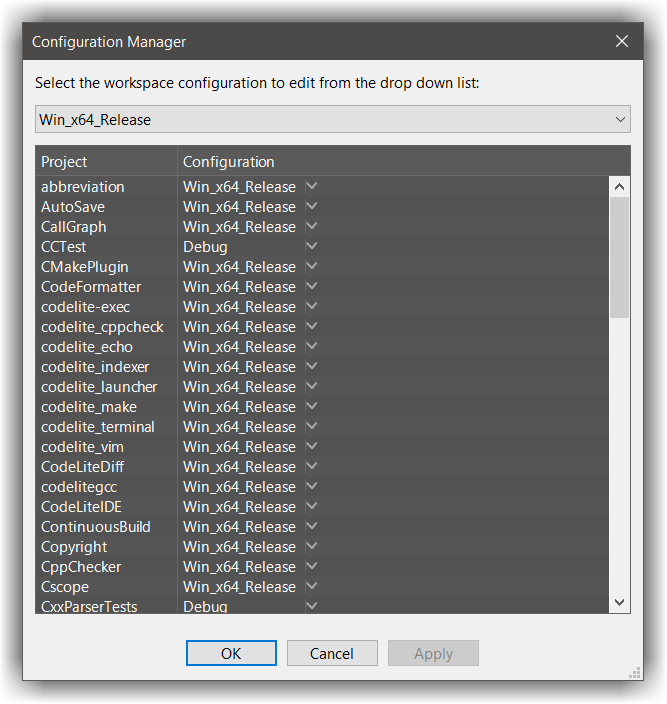Expand the configuration dropdown for codelitegcc

click(x=312, y=486)
